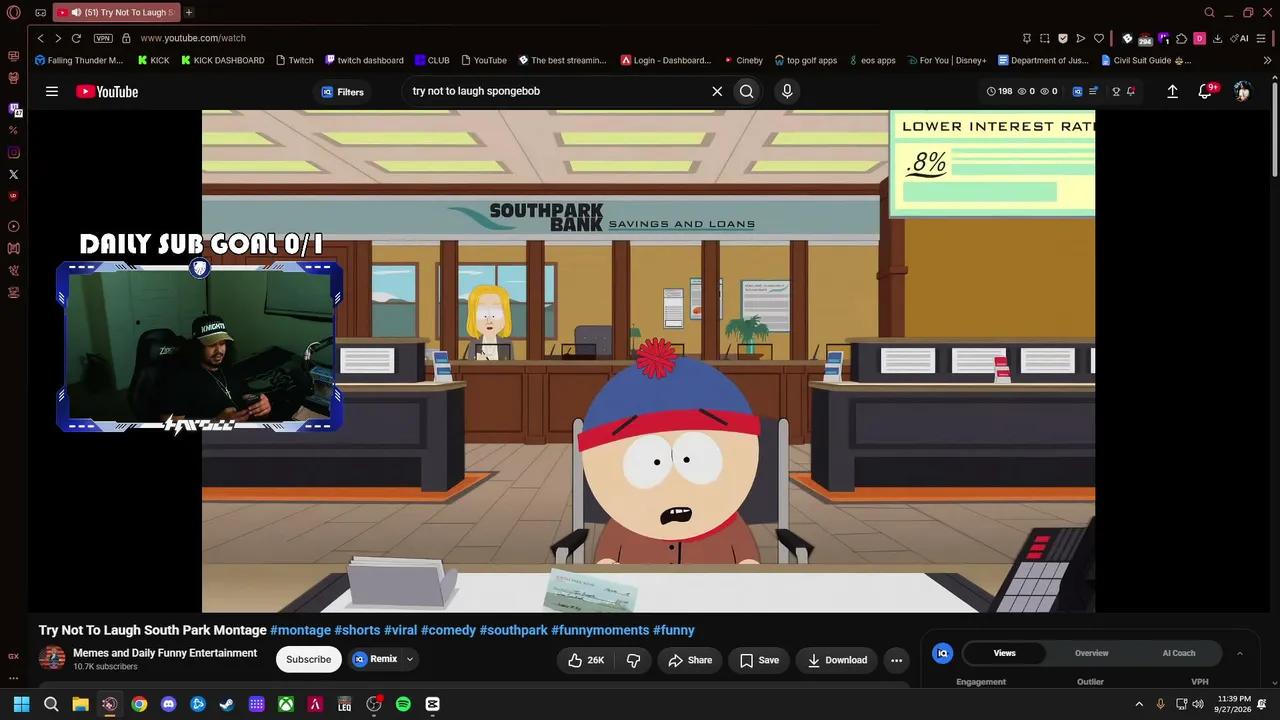Show more bookmarks with double chevron
Viewport: 1280px width, 720px height.
[1268, 60]
